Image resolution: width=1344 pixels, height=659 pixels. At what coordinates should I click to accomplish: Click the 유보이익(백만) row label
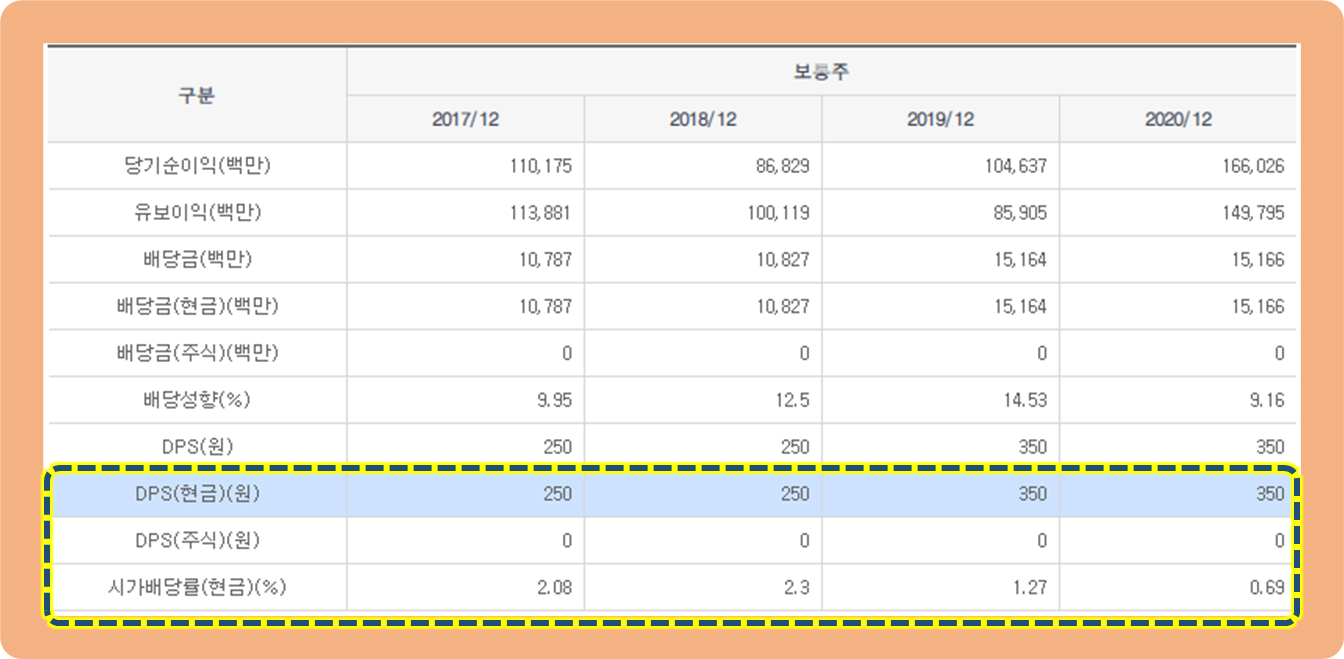coord(197,213)
